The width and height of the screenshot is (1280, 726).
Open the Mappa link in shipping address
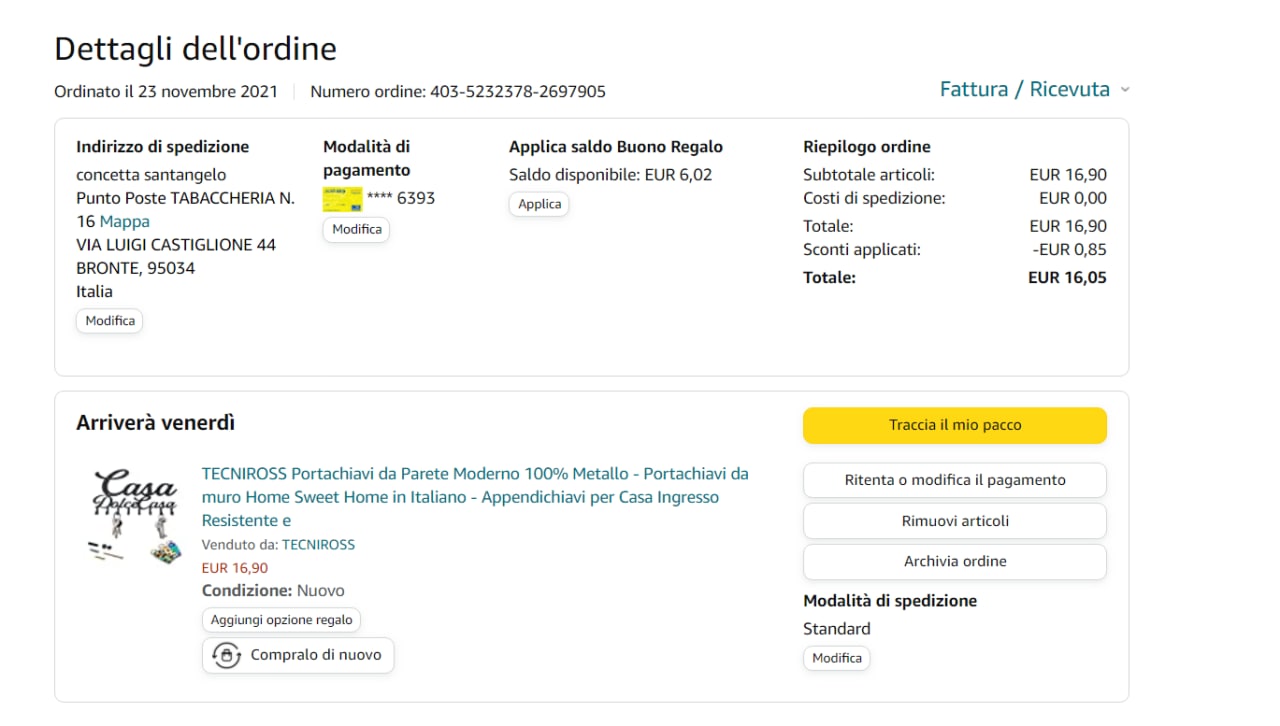[125, 221]
